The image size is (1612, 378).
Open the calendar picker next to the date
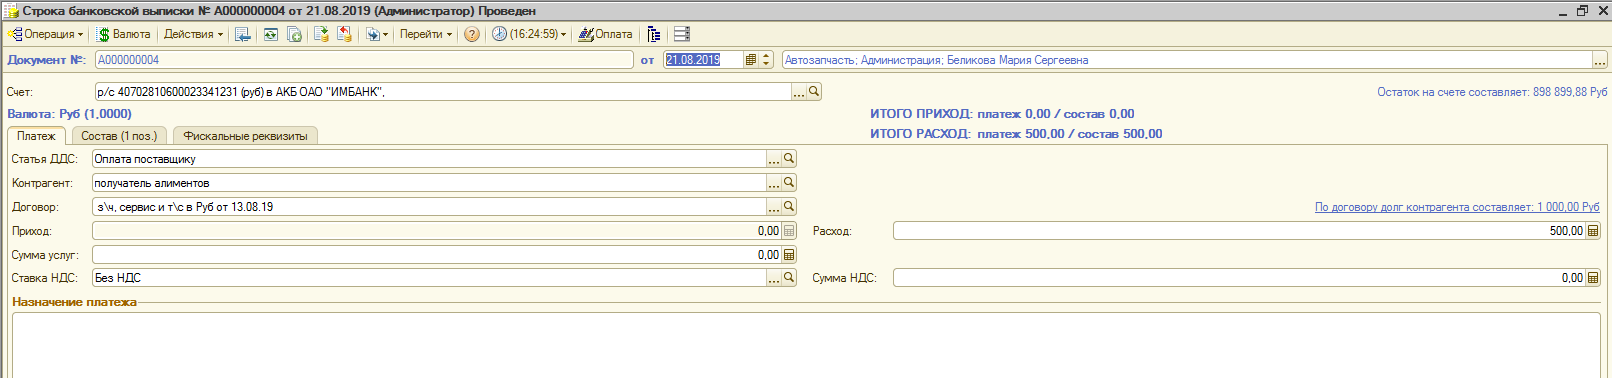[x=751, y=60]
